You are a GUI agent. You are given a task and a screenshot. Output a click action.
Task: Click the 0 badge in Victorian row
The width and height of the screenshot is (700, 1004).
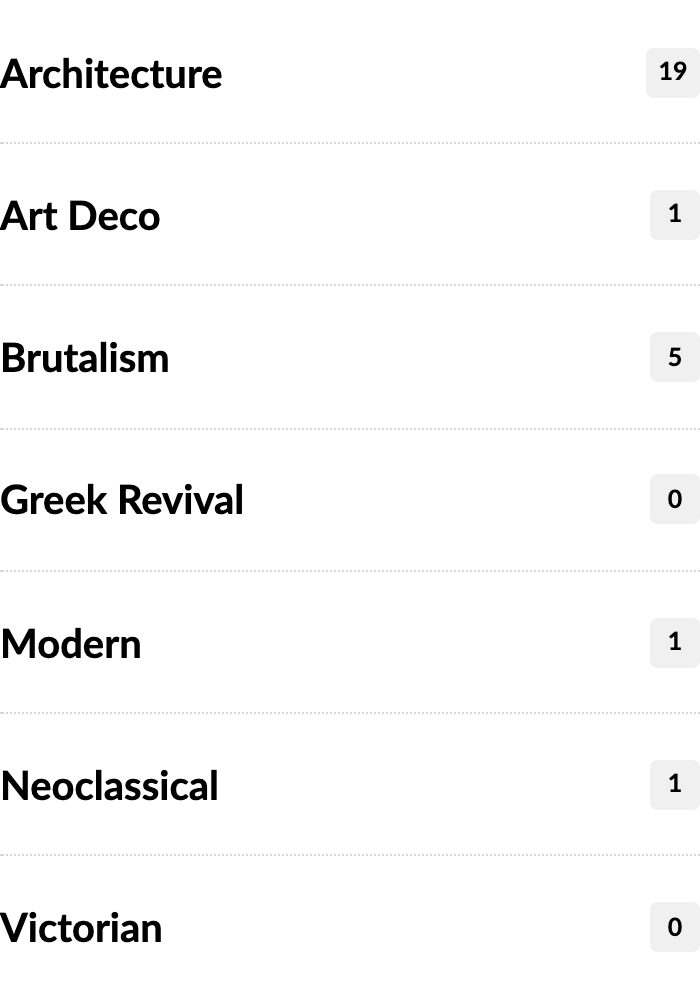(674, 927)
